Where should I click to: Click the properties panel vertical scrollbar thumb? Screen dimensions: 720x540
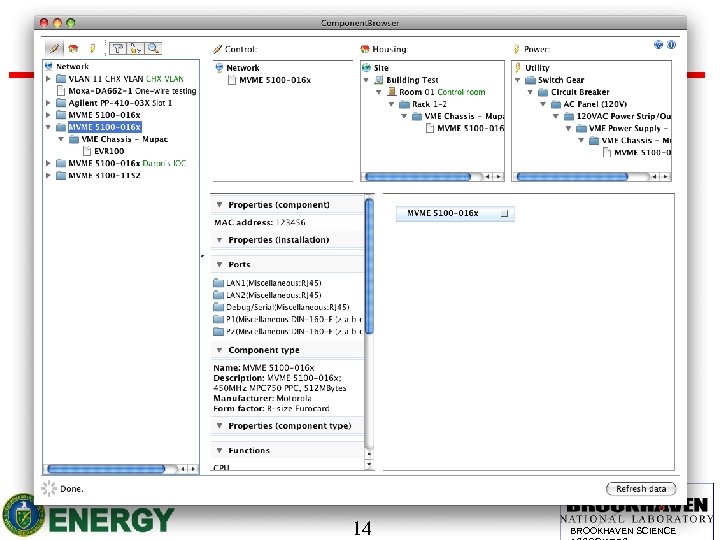pyautogui.click(x=369, y=265)
